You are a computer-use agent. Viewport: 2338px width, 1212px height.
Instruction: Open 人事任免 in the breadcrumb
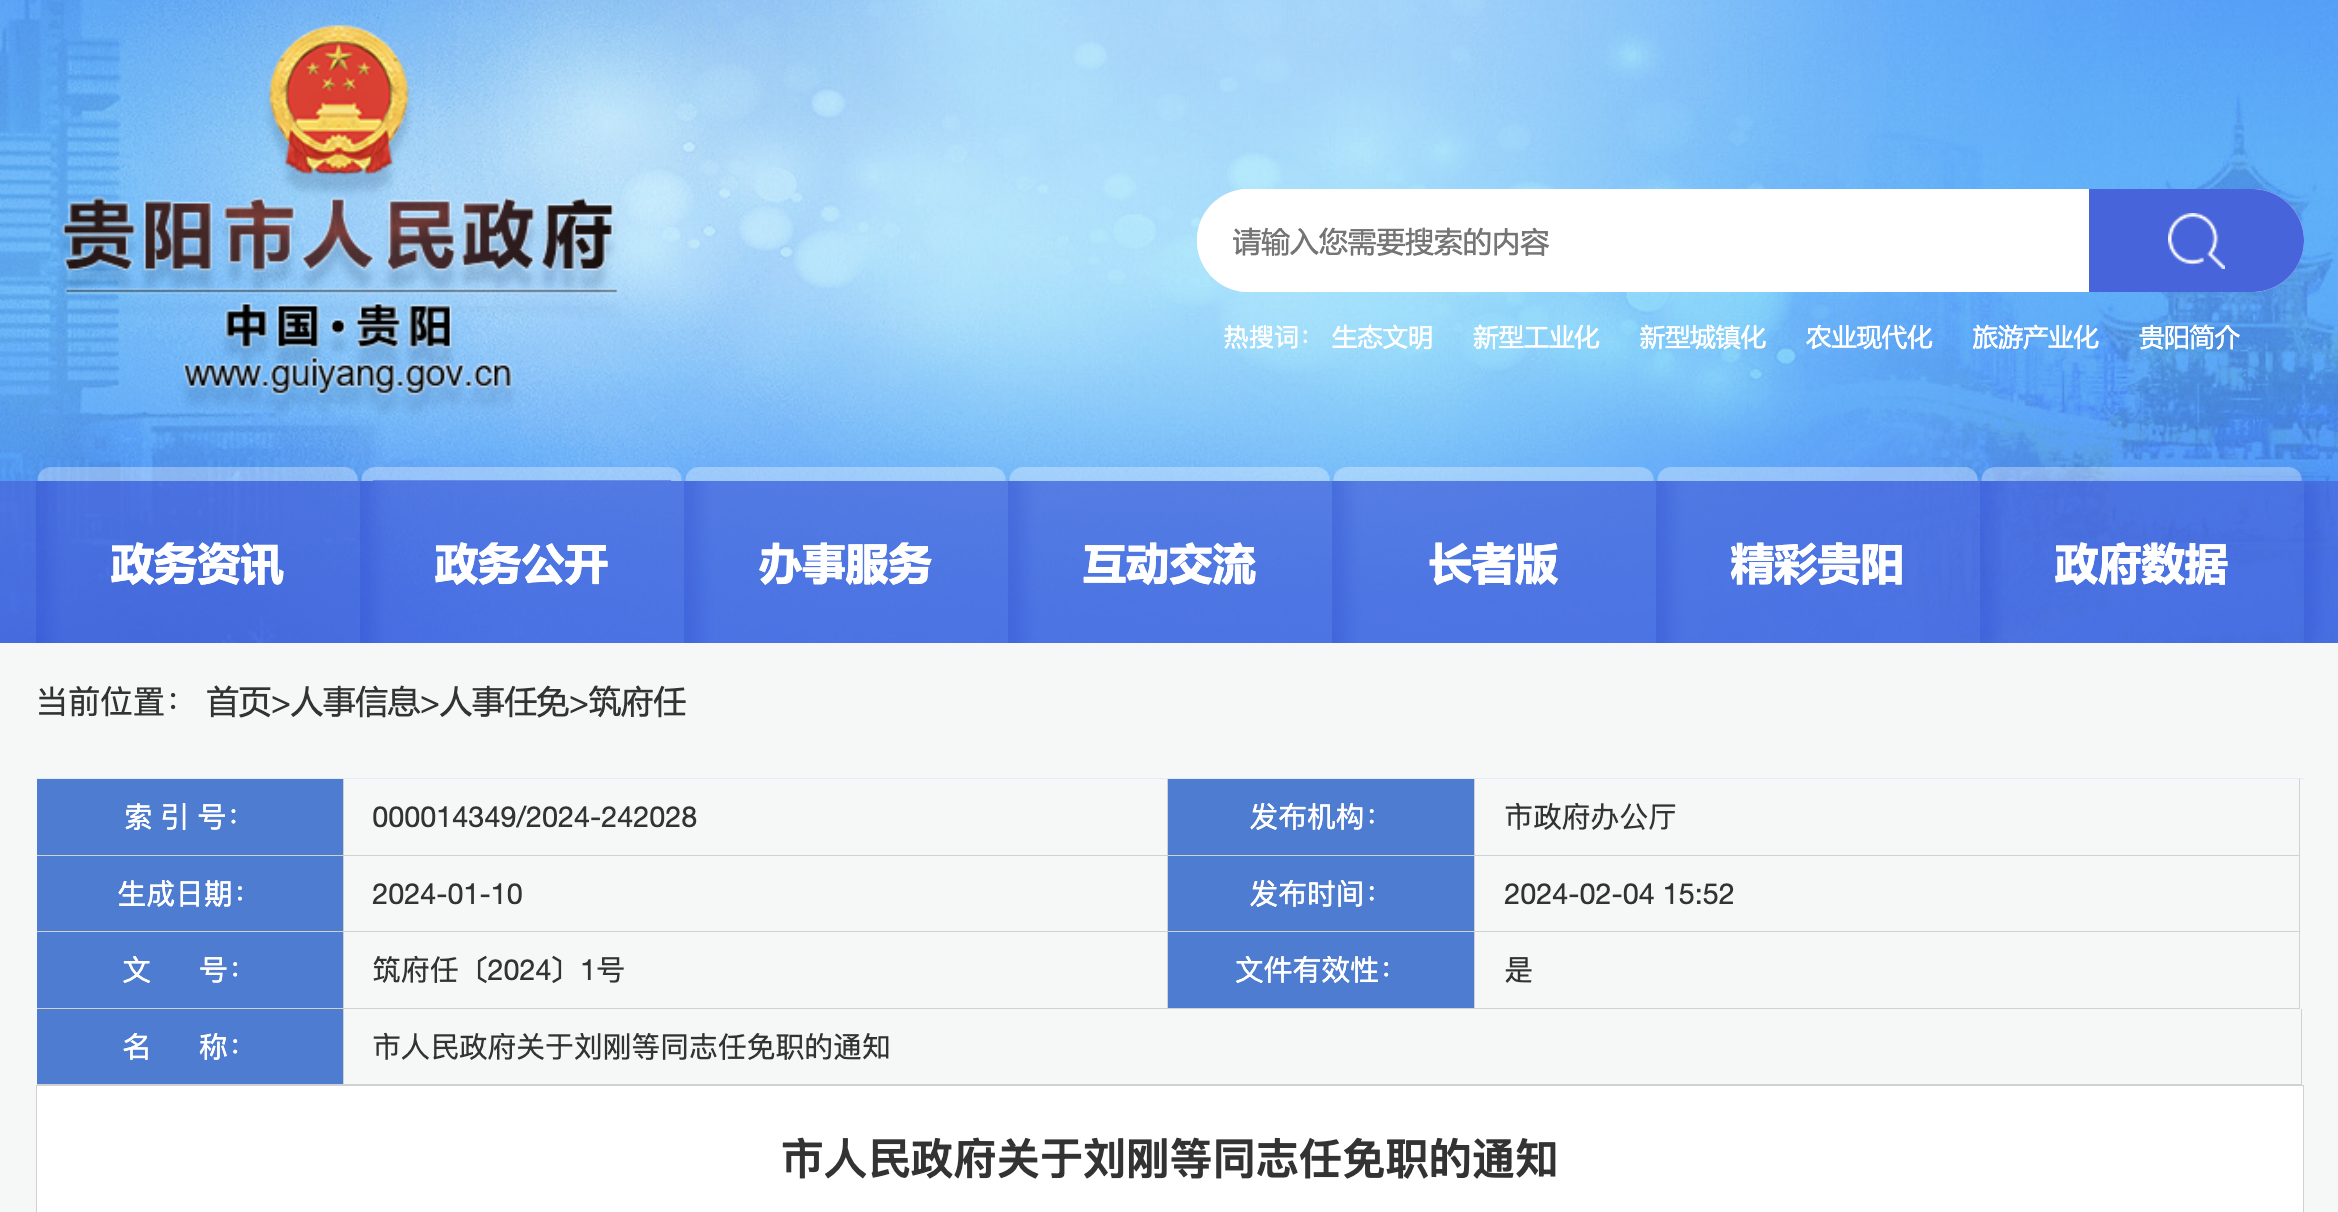tap(504, 702)
